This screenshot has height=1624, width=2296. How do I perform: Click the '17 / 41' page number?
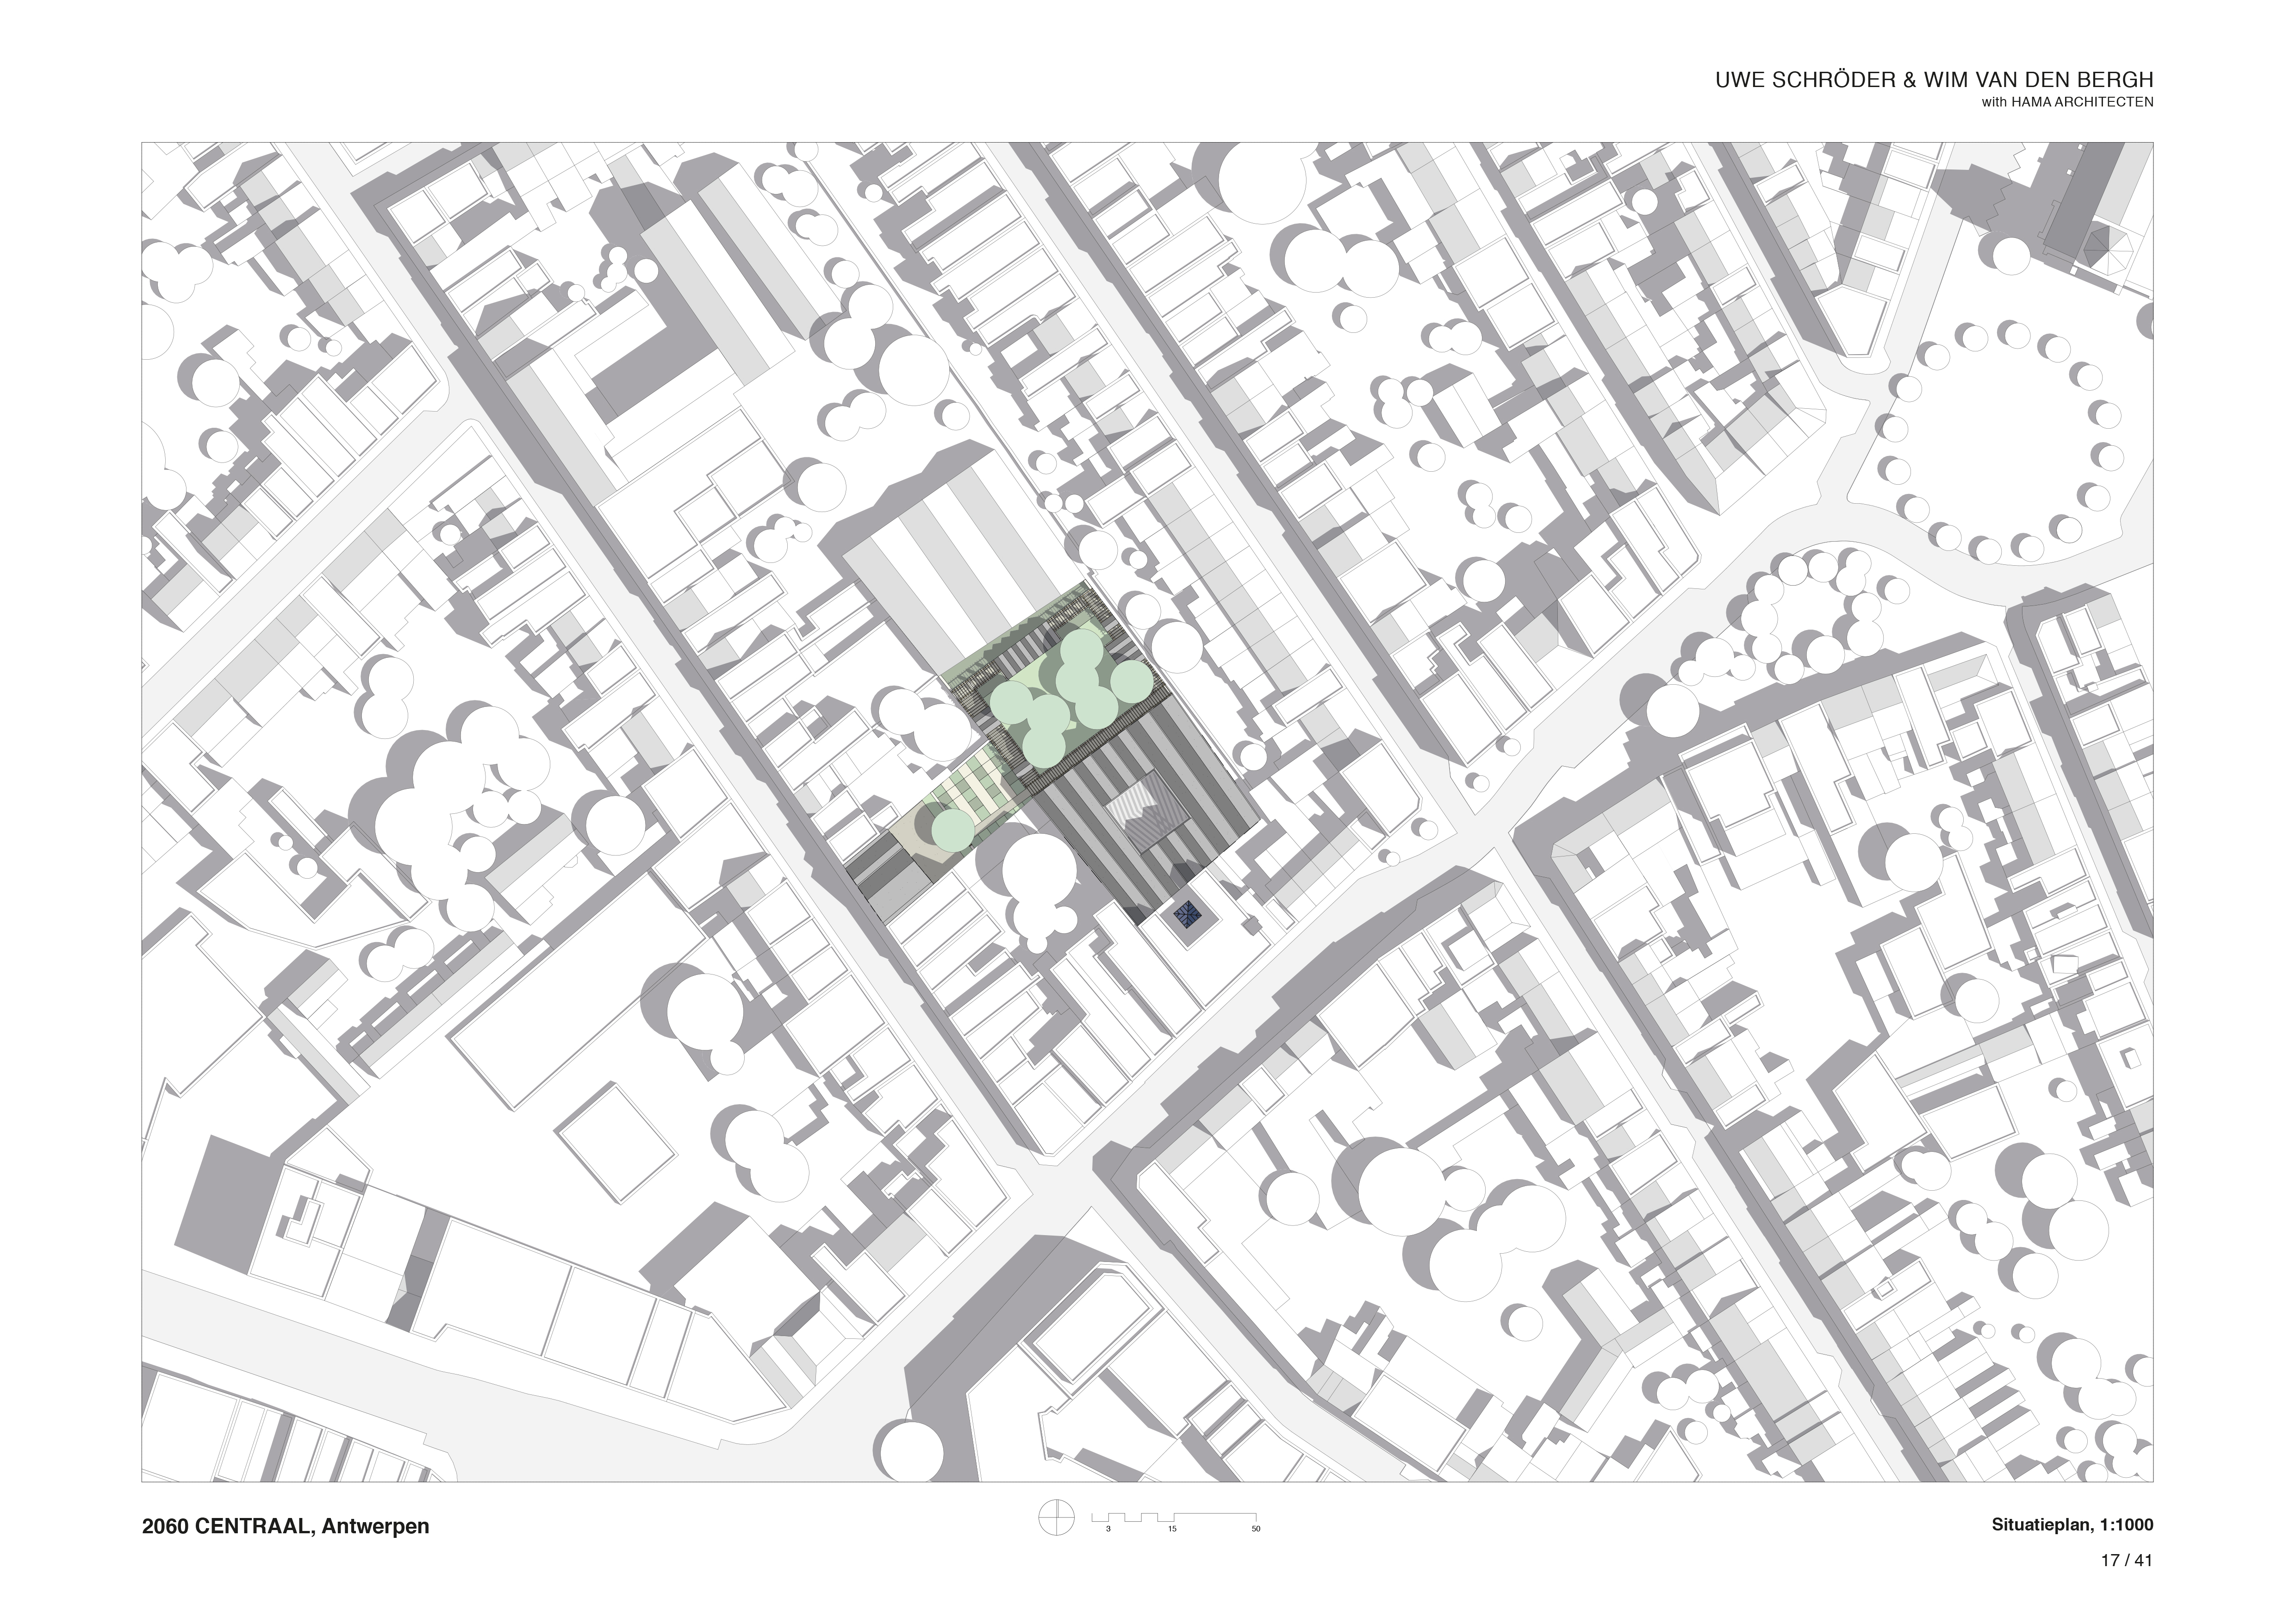[x=2126, y=1560]
